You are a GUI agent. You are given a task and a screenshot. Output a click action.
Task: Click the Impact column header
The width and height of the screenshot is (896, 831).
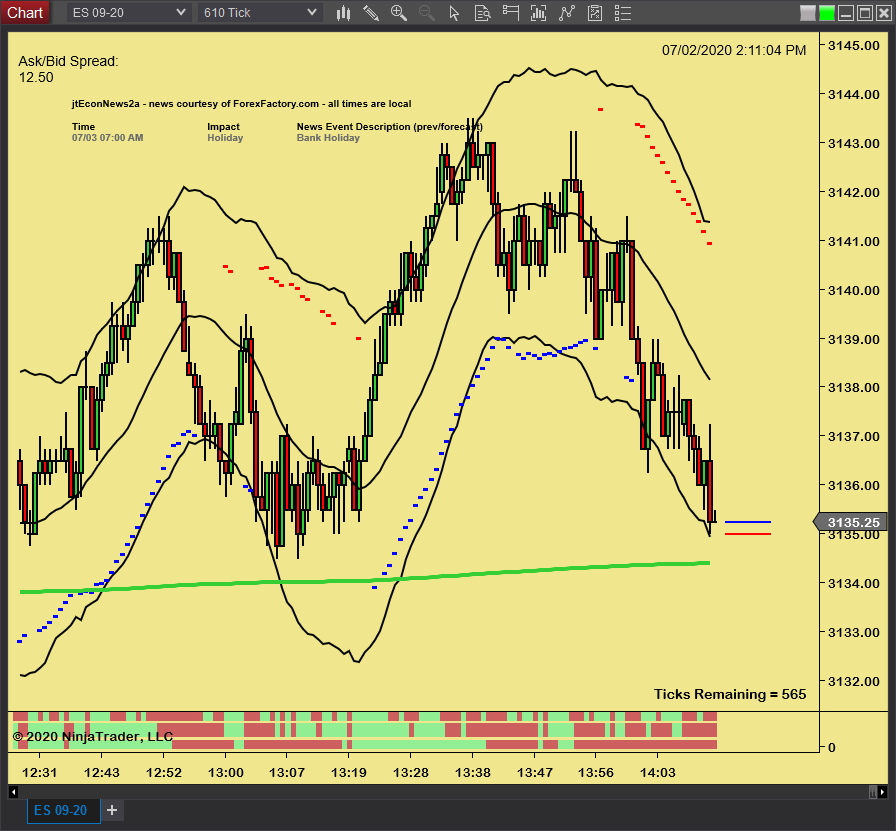click(223, 127)
